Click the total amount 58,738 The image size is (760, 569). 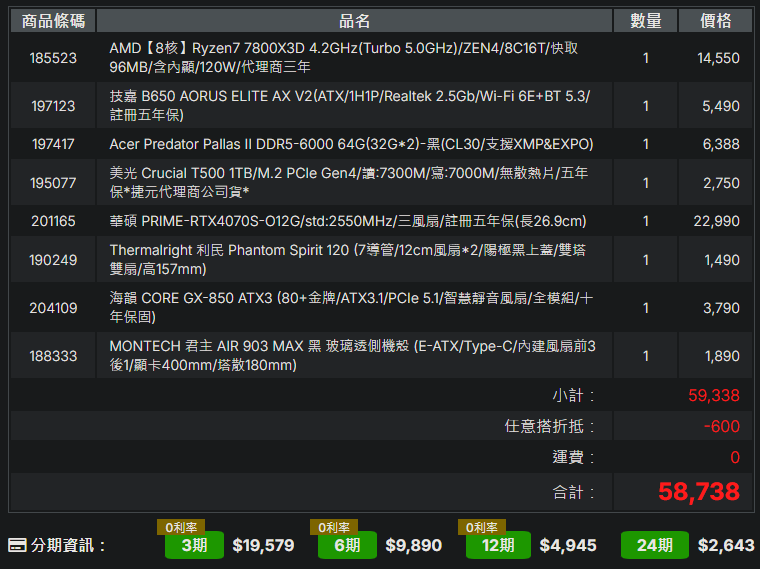[x=699, y=492]
